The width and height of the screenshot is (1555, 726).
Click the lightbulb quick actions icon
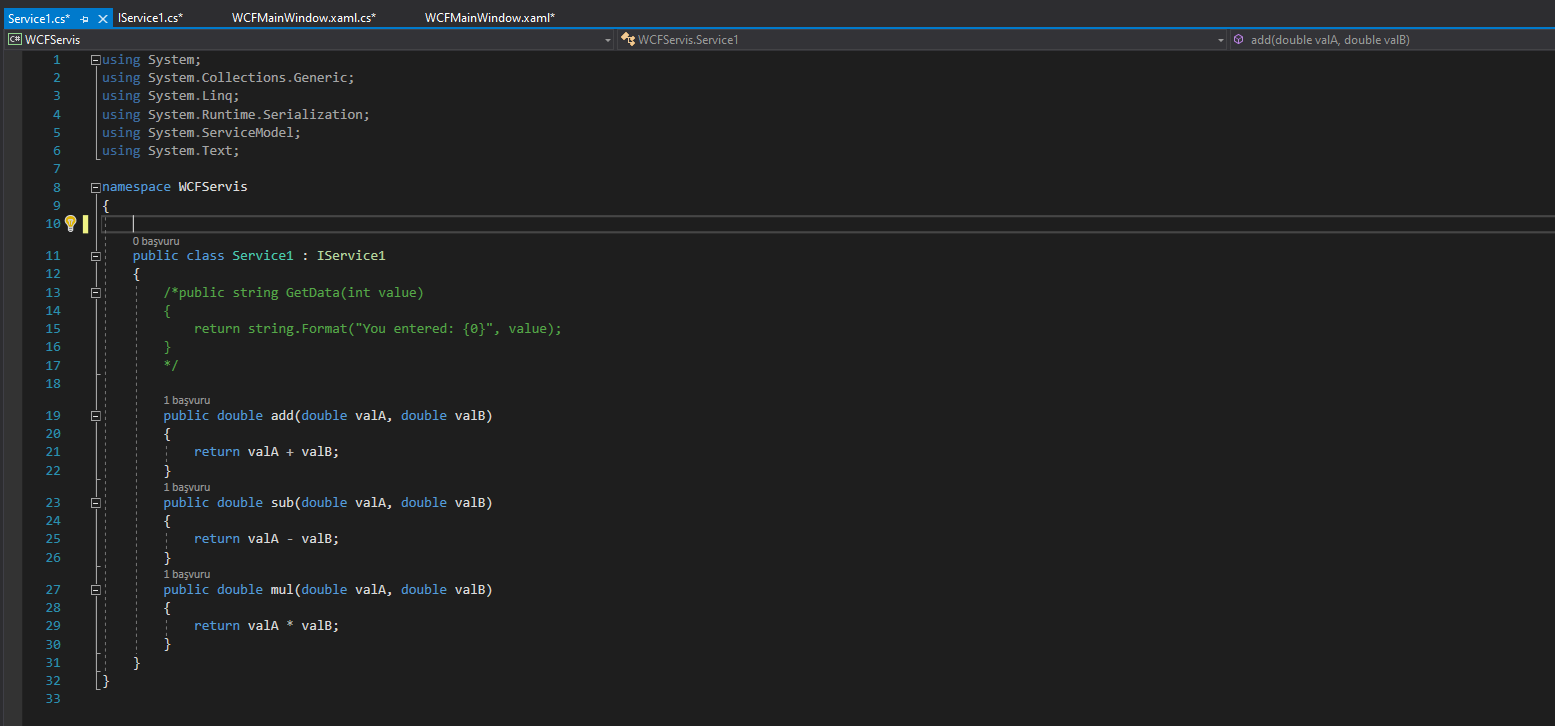(71, 223)
